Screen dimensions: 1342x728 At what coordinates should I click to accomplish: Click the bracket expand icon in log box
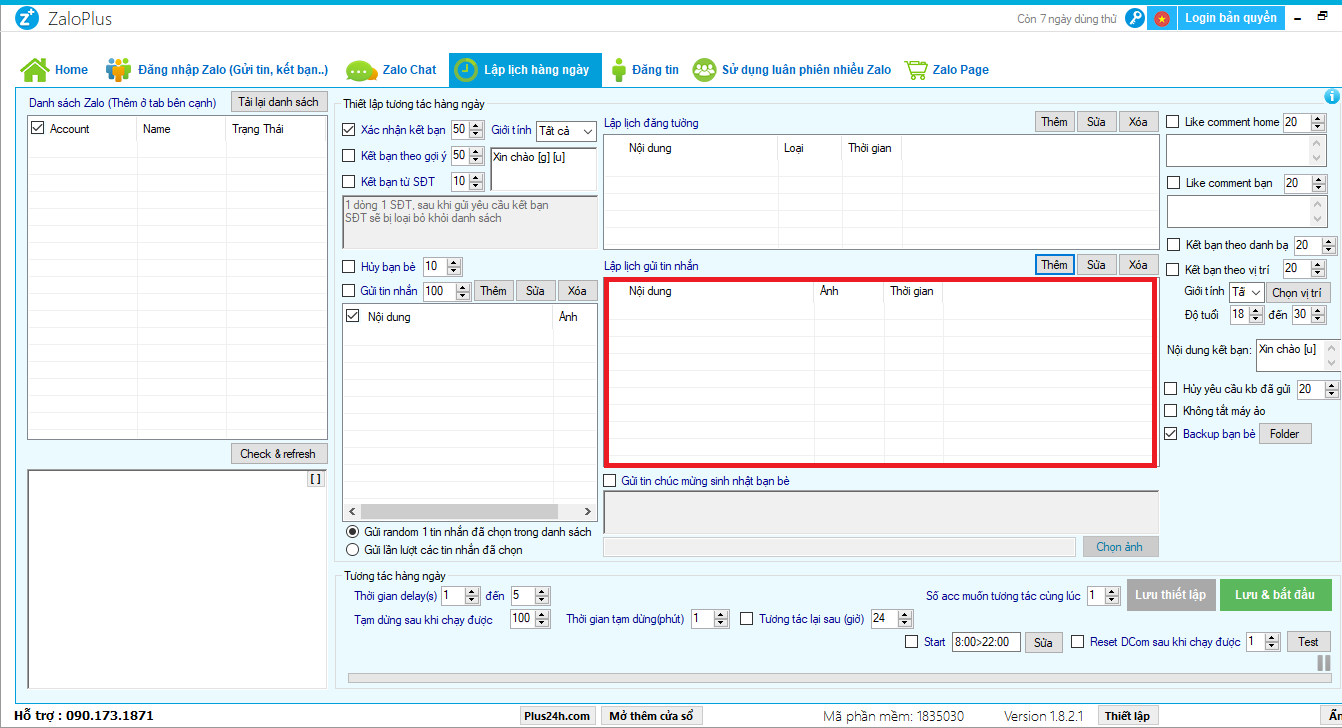pyautogui.click(x=315, y=479)
